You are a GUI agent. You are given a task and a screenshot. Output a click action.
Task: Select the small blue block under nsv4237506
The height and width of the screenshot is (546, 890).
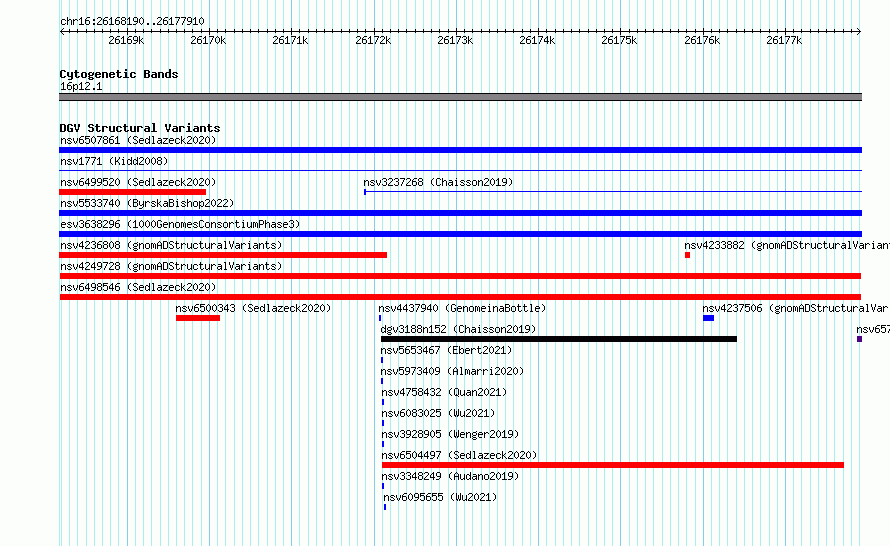point(708,318)
